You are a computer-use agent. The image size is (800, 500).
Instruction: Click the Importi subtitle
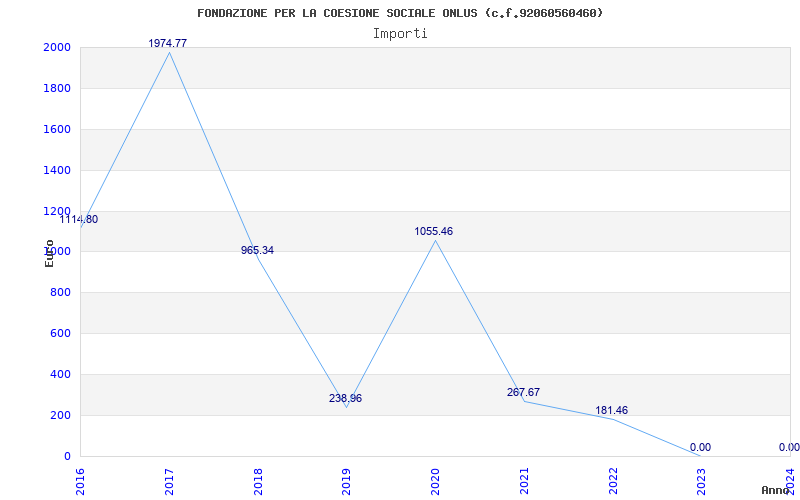point(400,34)
